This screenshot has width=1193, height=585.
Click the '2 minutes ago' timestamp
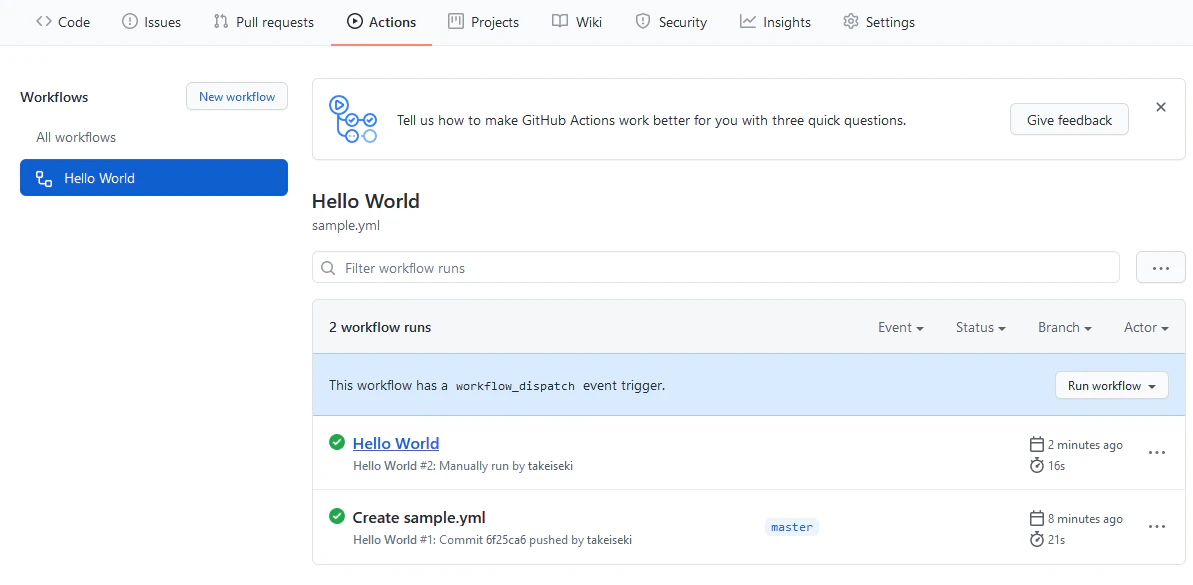[1085, 445]
